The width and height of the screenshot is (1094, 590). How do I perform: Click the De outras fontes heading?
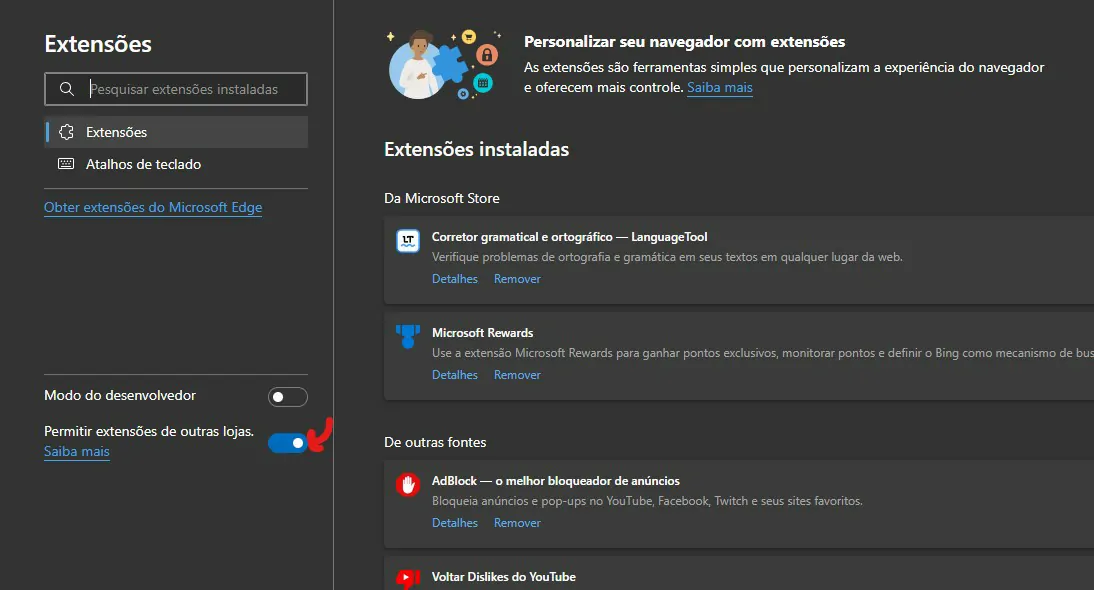click(435, 442)
